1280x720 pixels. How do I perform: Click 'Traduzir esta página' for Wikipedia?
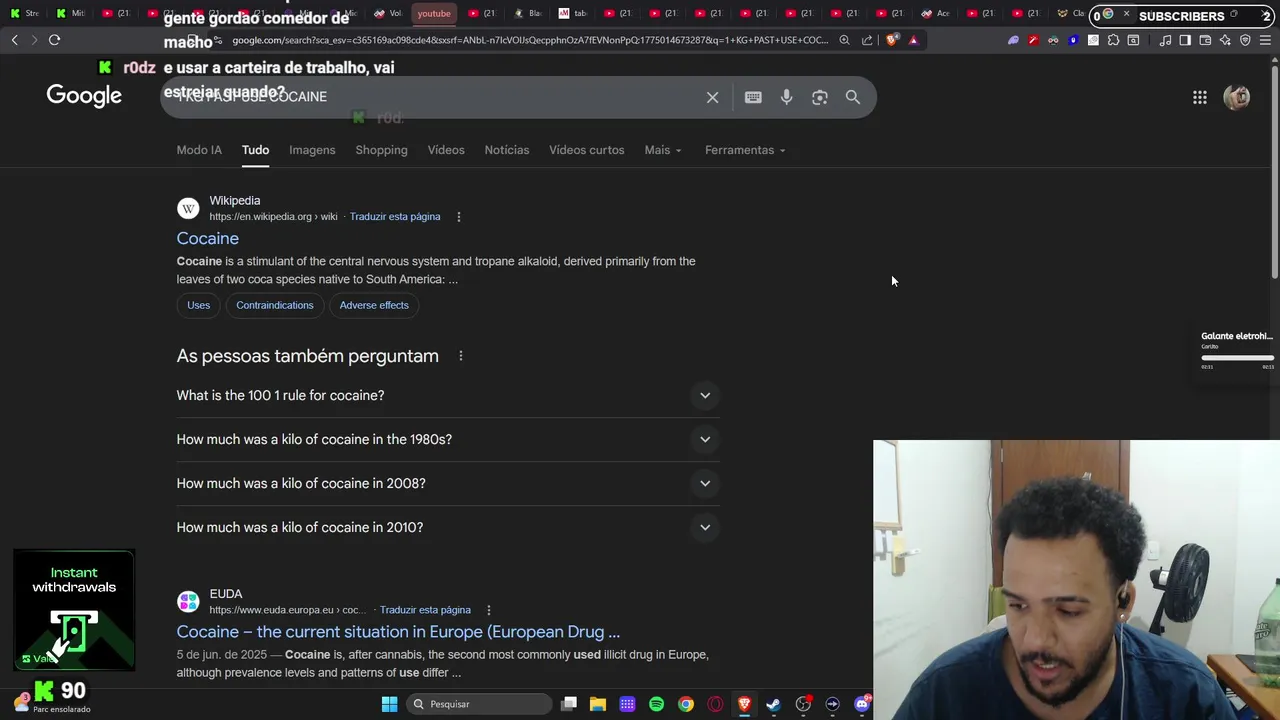click(395, 217)
